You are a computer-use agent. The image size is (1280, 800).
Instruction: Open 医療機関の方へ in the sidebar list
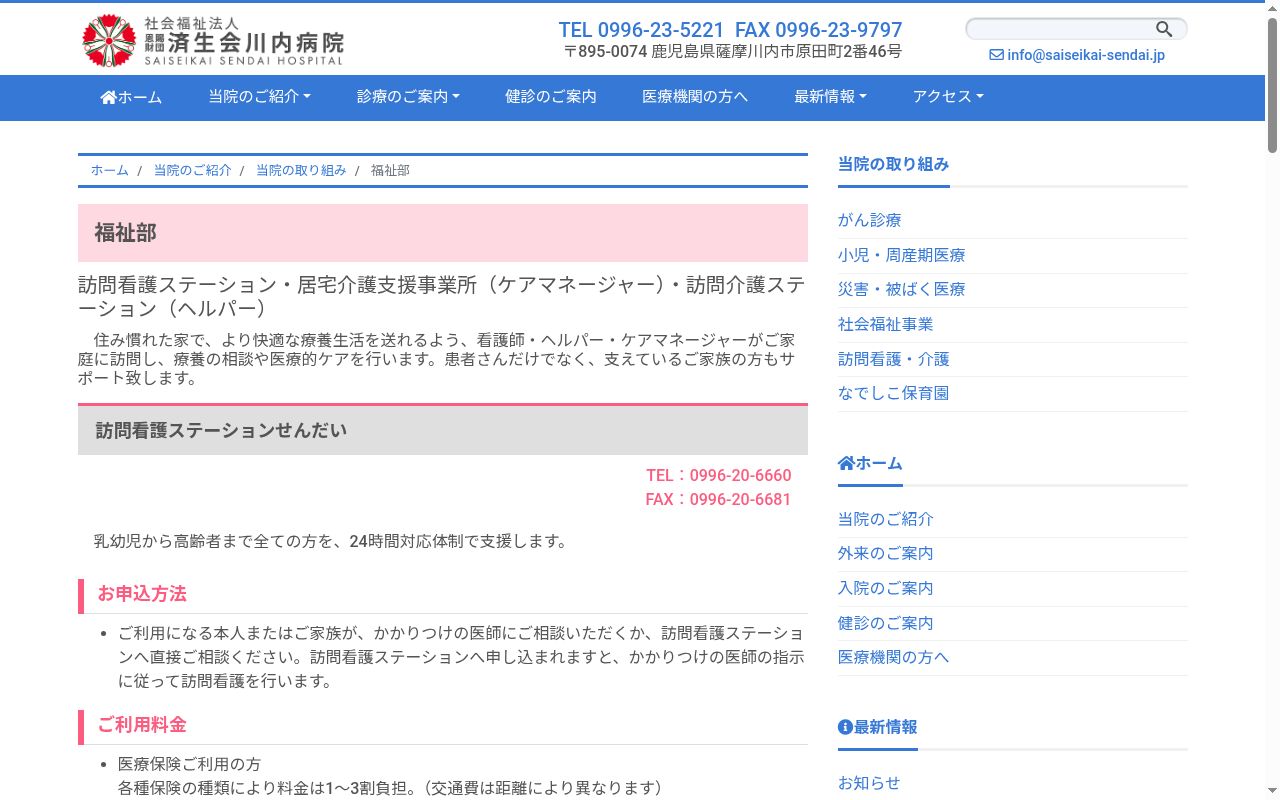tap(894, 657)
